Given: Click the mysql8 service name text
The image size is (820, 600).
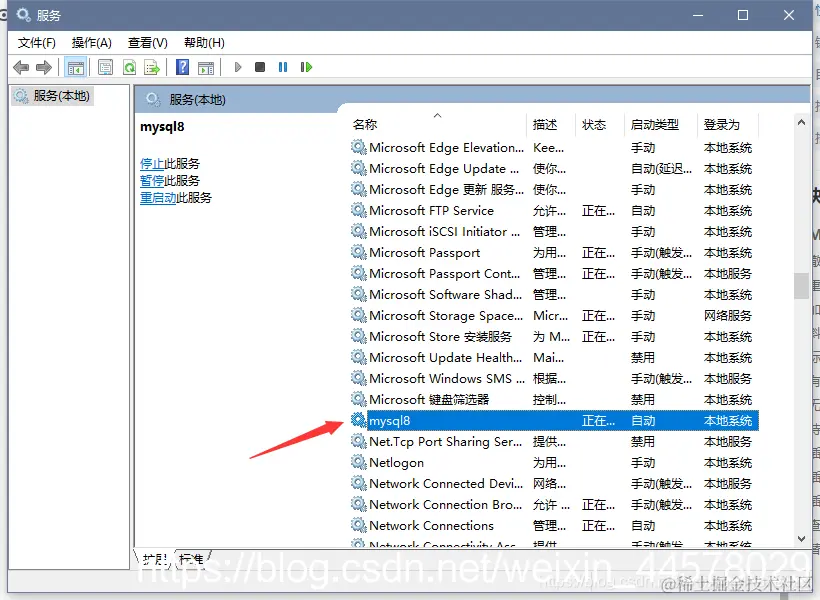Looking at the screenshot, I should (x=390, y=421).
